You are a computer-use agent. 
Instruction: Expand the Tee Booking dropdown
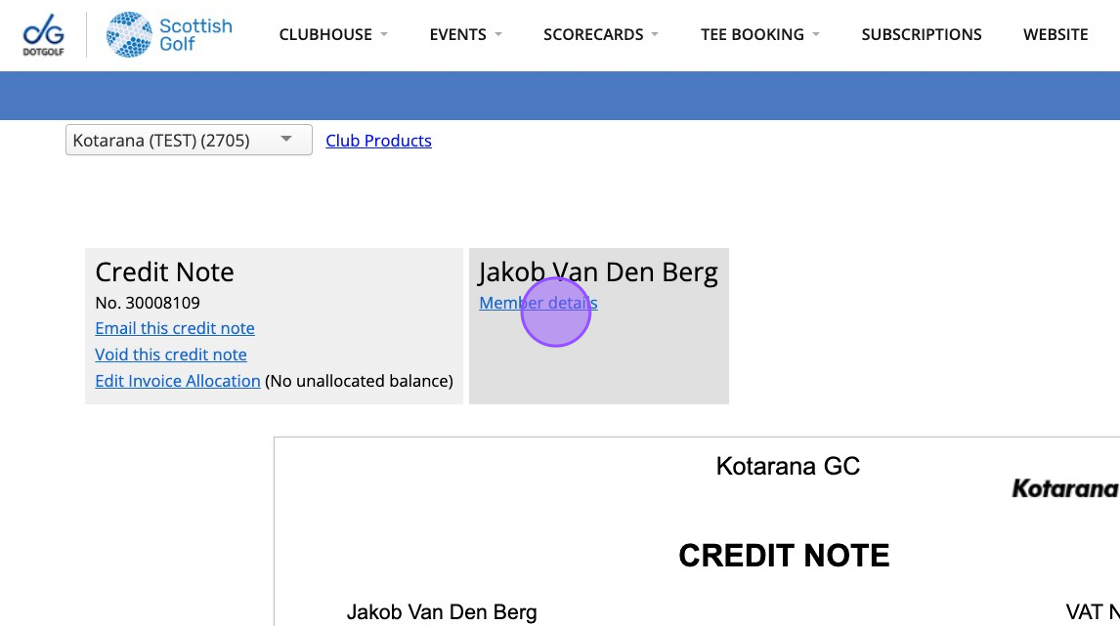click(759, 35)
